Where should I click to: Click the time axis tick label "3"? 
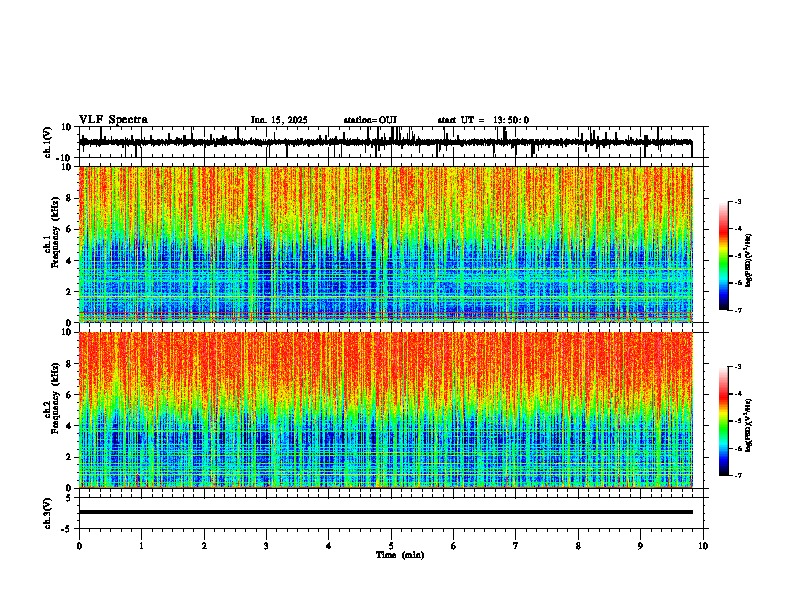[x=266, y=546]
